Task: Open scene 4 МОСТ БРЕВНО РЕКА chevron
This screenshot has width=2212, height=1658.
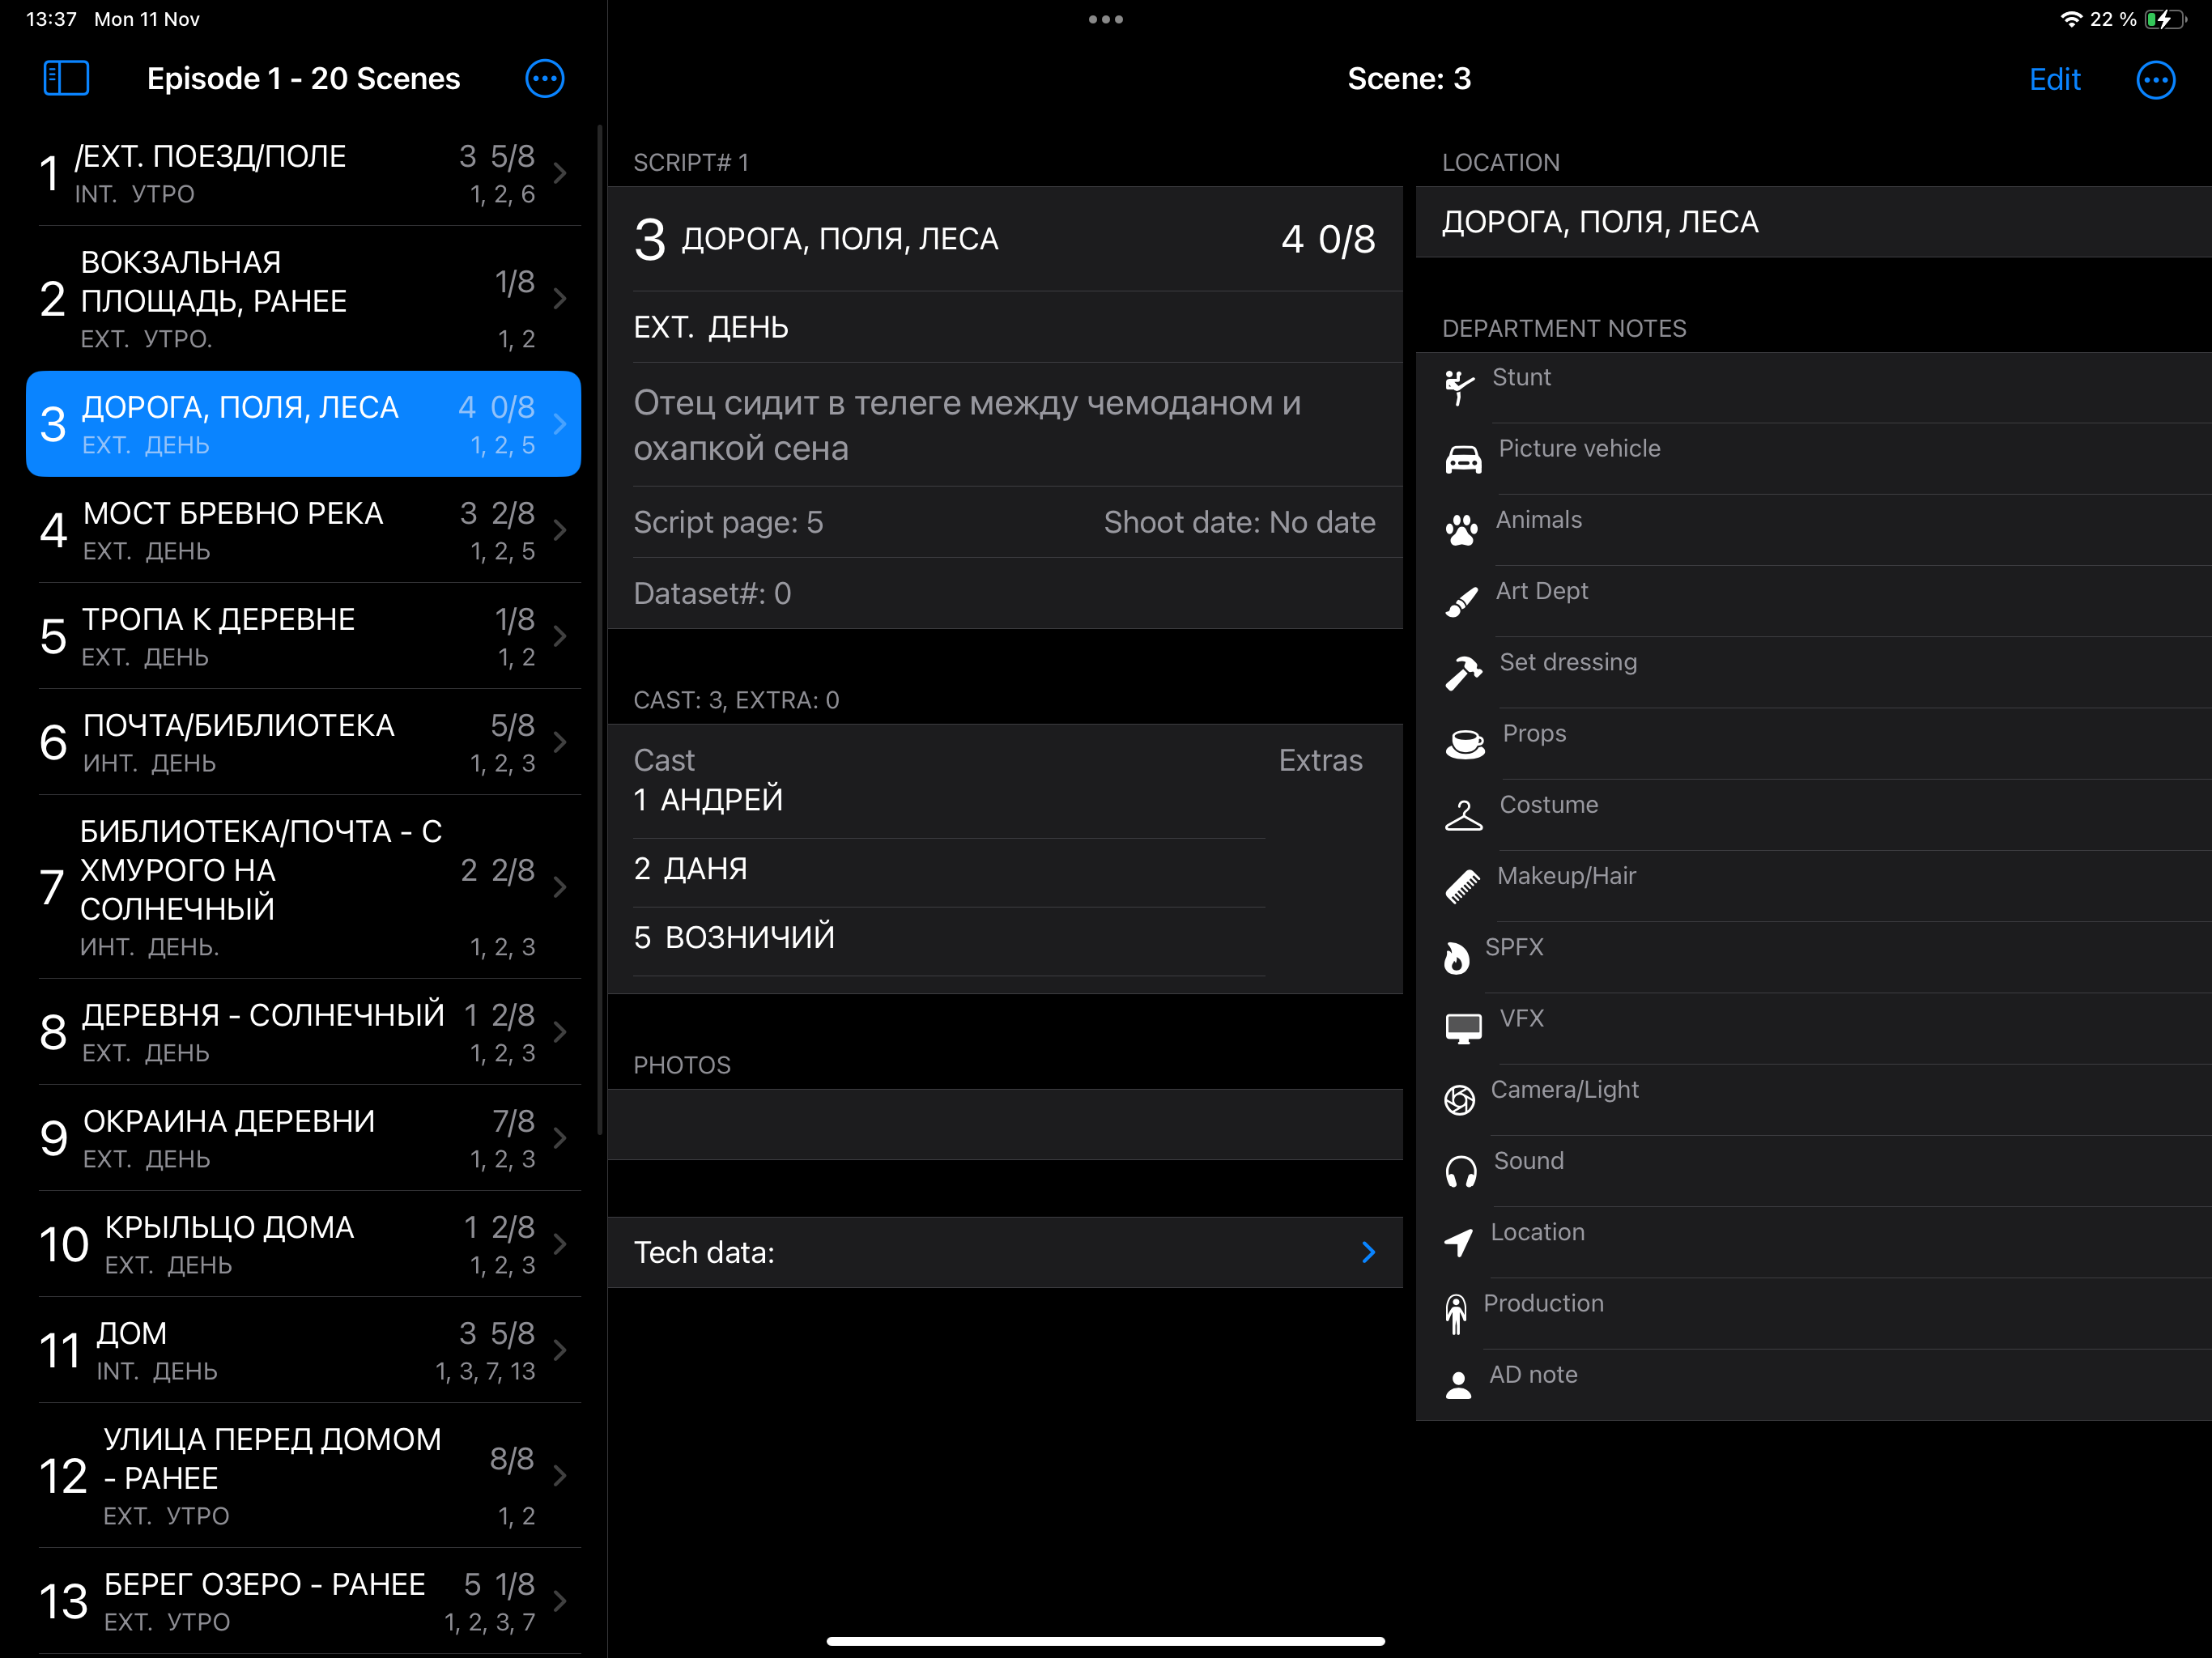Action: click(560, 530)
